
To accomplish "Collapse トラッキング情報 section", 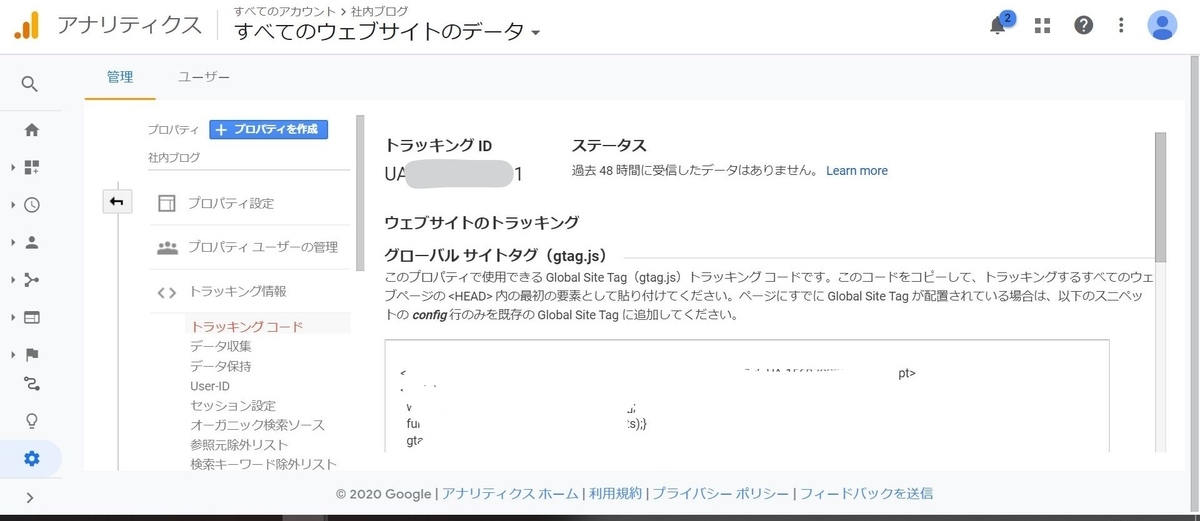I will [237, 292].
